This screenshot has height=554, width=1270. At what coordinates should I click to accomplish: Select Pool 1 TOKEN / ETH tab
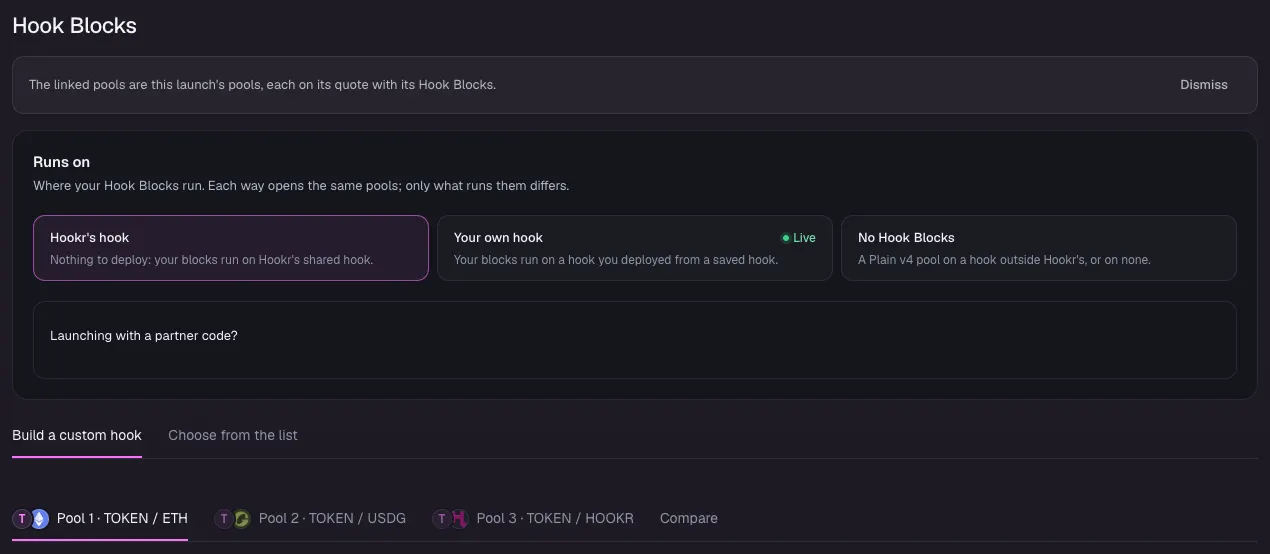100,519
